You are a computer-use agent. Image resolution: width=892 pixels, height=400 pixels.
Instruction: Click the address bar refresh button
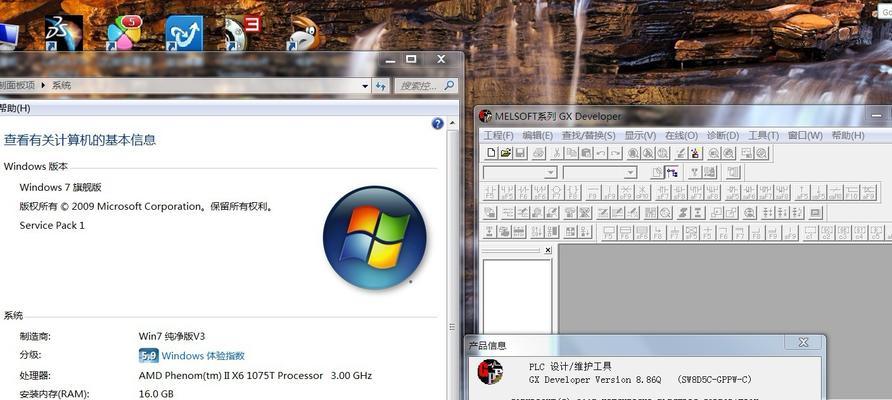pos(381,86)
